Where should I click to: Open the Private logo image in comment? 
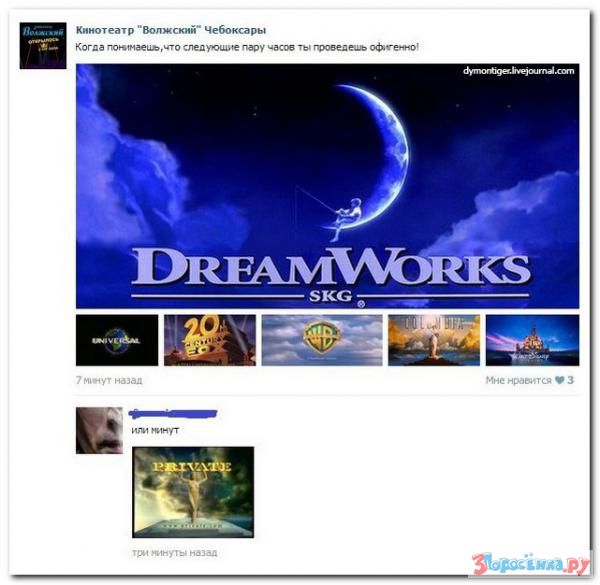click(192, 491)
